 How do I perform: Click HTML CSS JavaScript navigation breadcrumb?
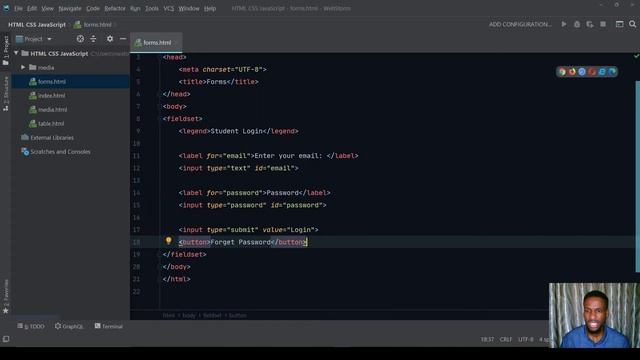(x=37, y=24)
